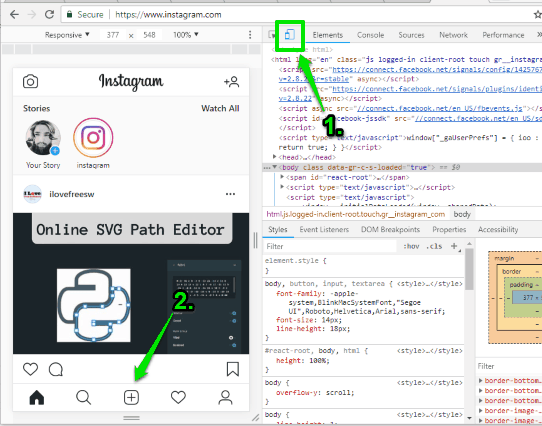Open post options three-dot menu
The image size is (542, 426).
[231, 194]
